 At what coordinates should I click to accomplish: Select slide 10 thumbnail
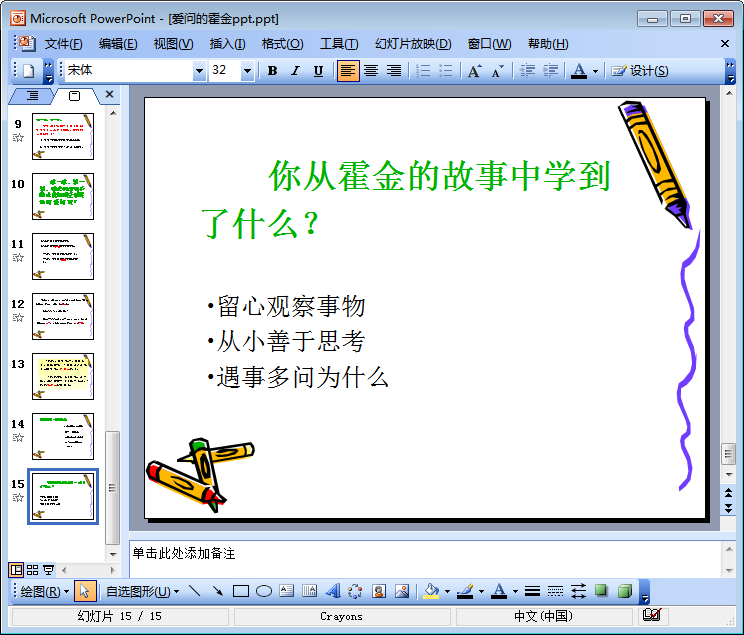[x=63, y=196]
